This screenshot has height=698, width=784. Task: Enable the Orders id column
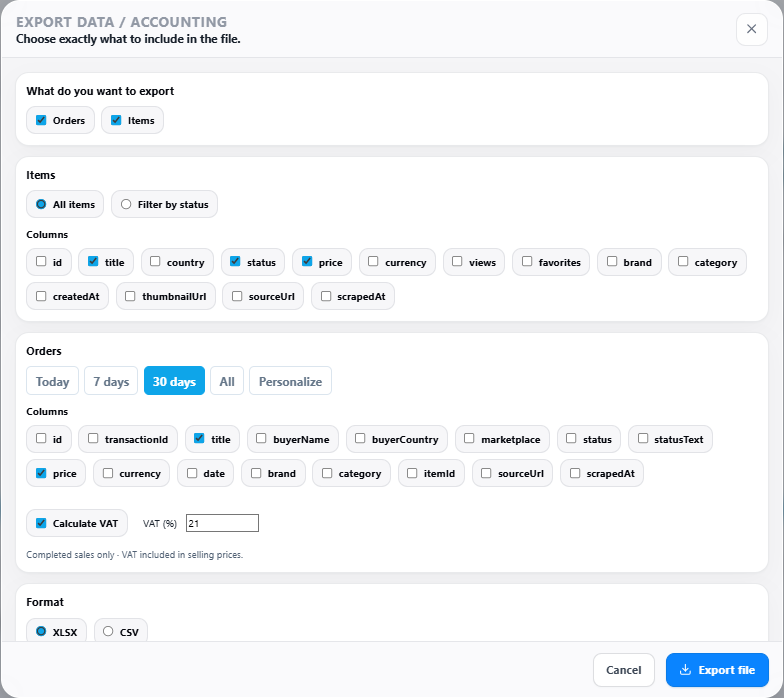pos(41,438)
